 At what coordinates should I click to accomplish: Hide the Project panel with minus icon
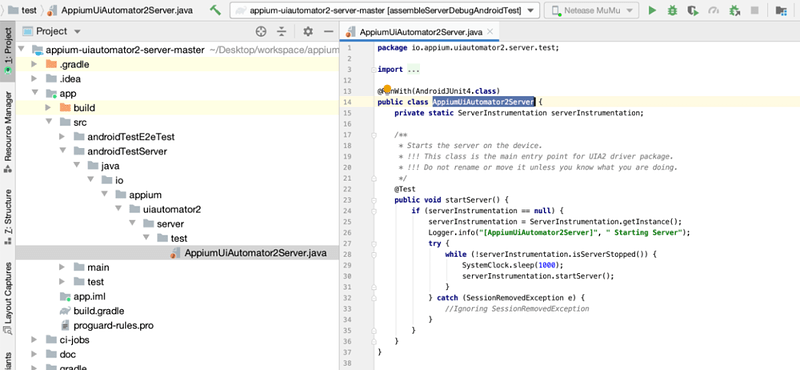[x=329, y=32]
